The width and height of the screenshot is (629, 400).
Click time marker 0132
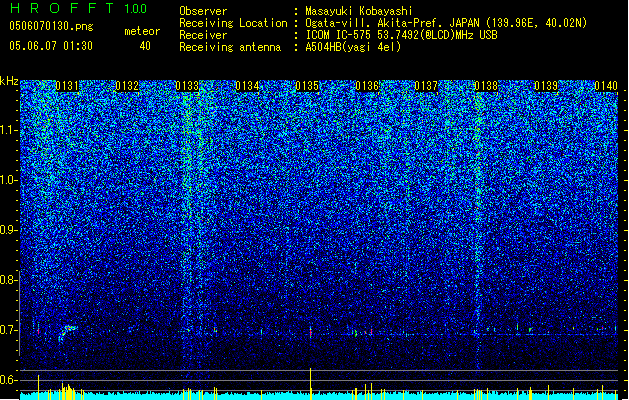[x=127, y=86]
